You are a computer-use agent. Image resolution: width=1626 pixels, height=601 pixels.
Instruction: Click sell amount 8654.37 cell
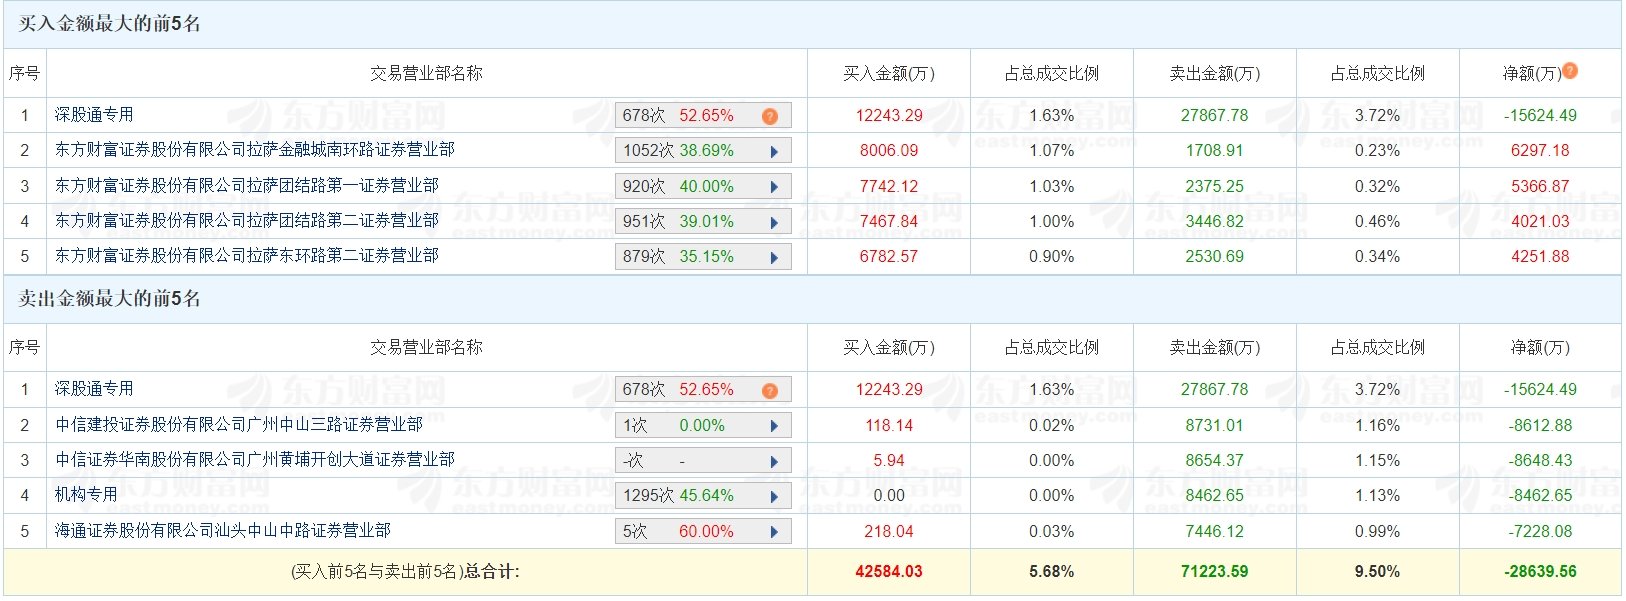pos(1215,461)
